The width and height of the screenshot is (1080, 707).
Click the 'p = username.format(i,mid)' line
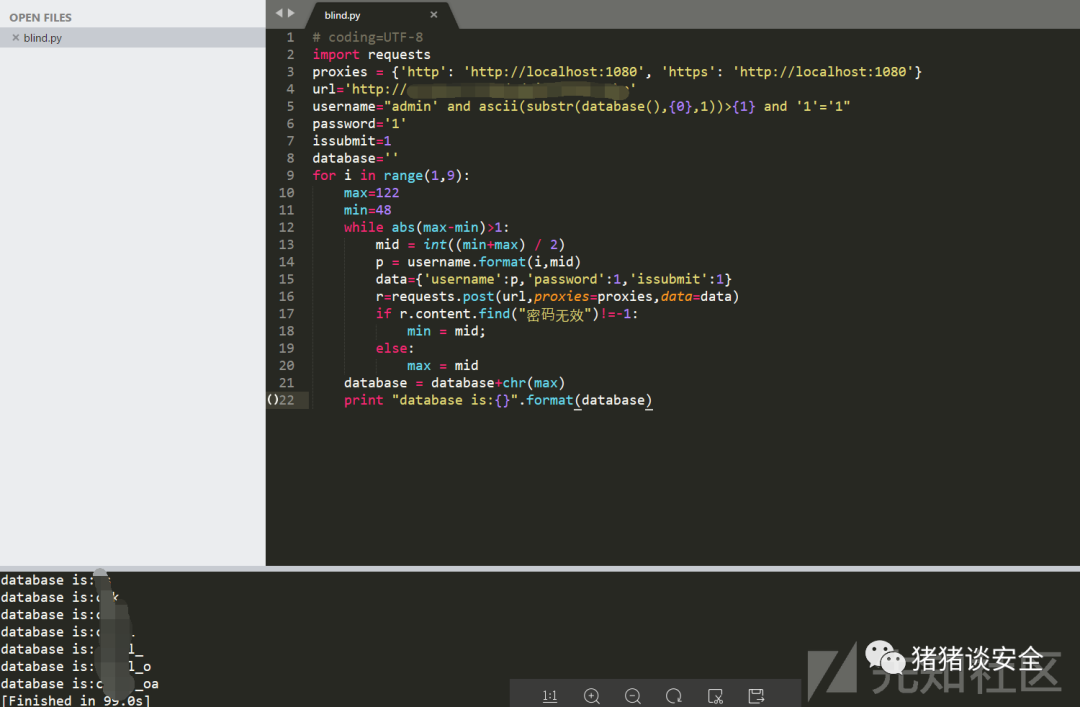pyautogui.click(x=478, y=262)
